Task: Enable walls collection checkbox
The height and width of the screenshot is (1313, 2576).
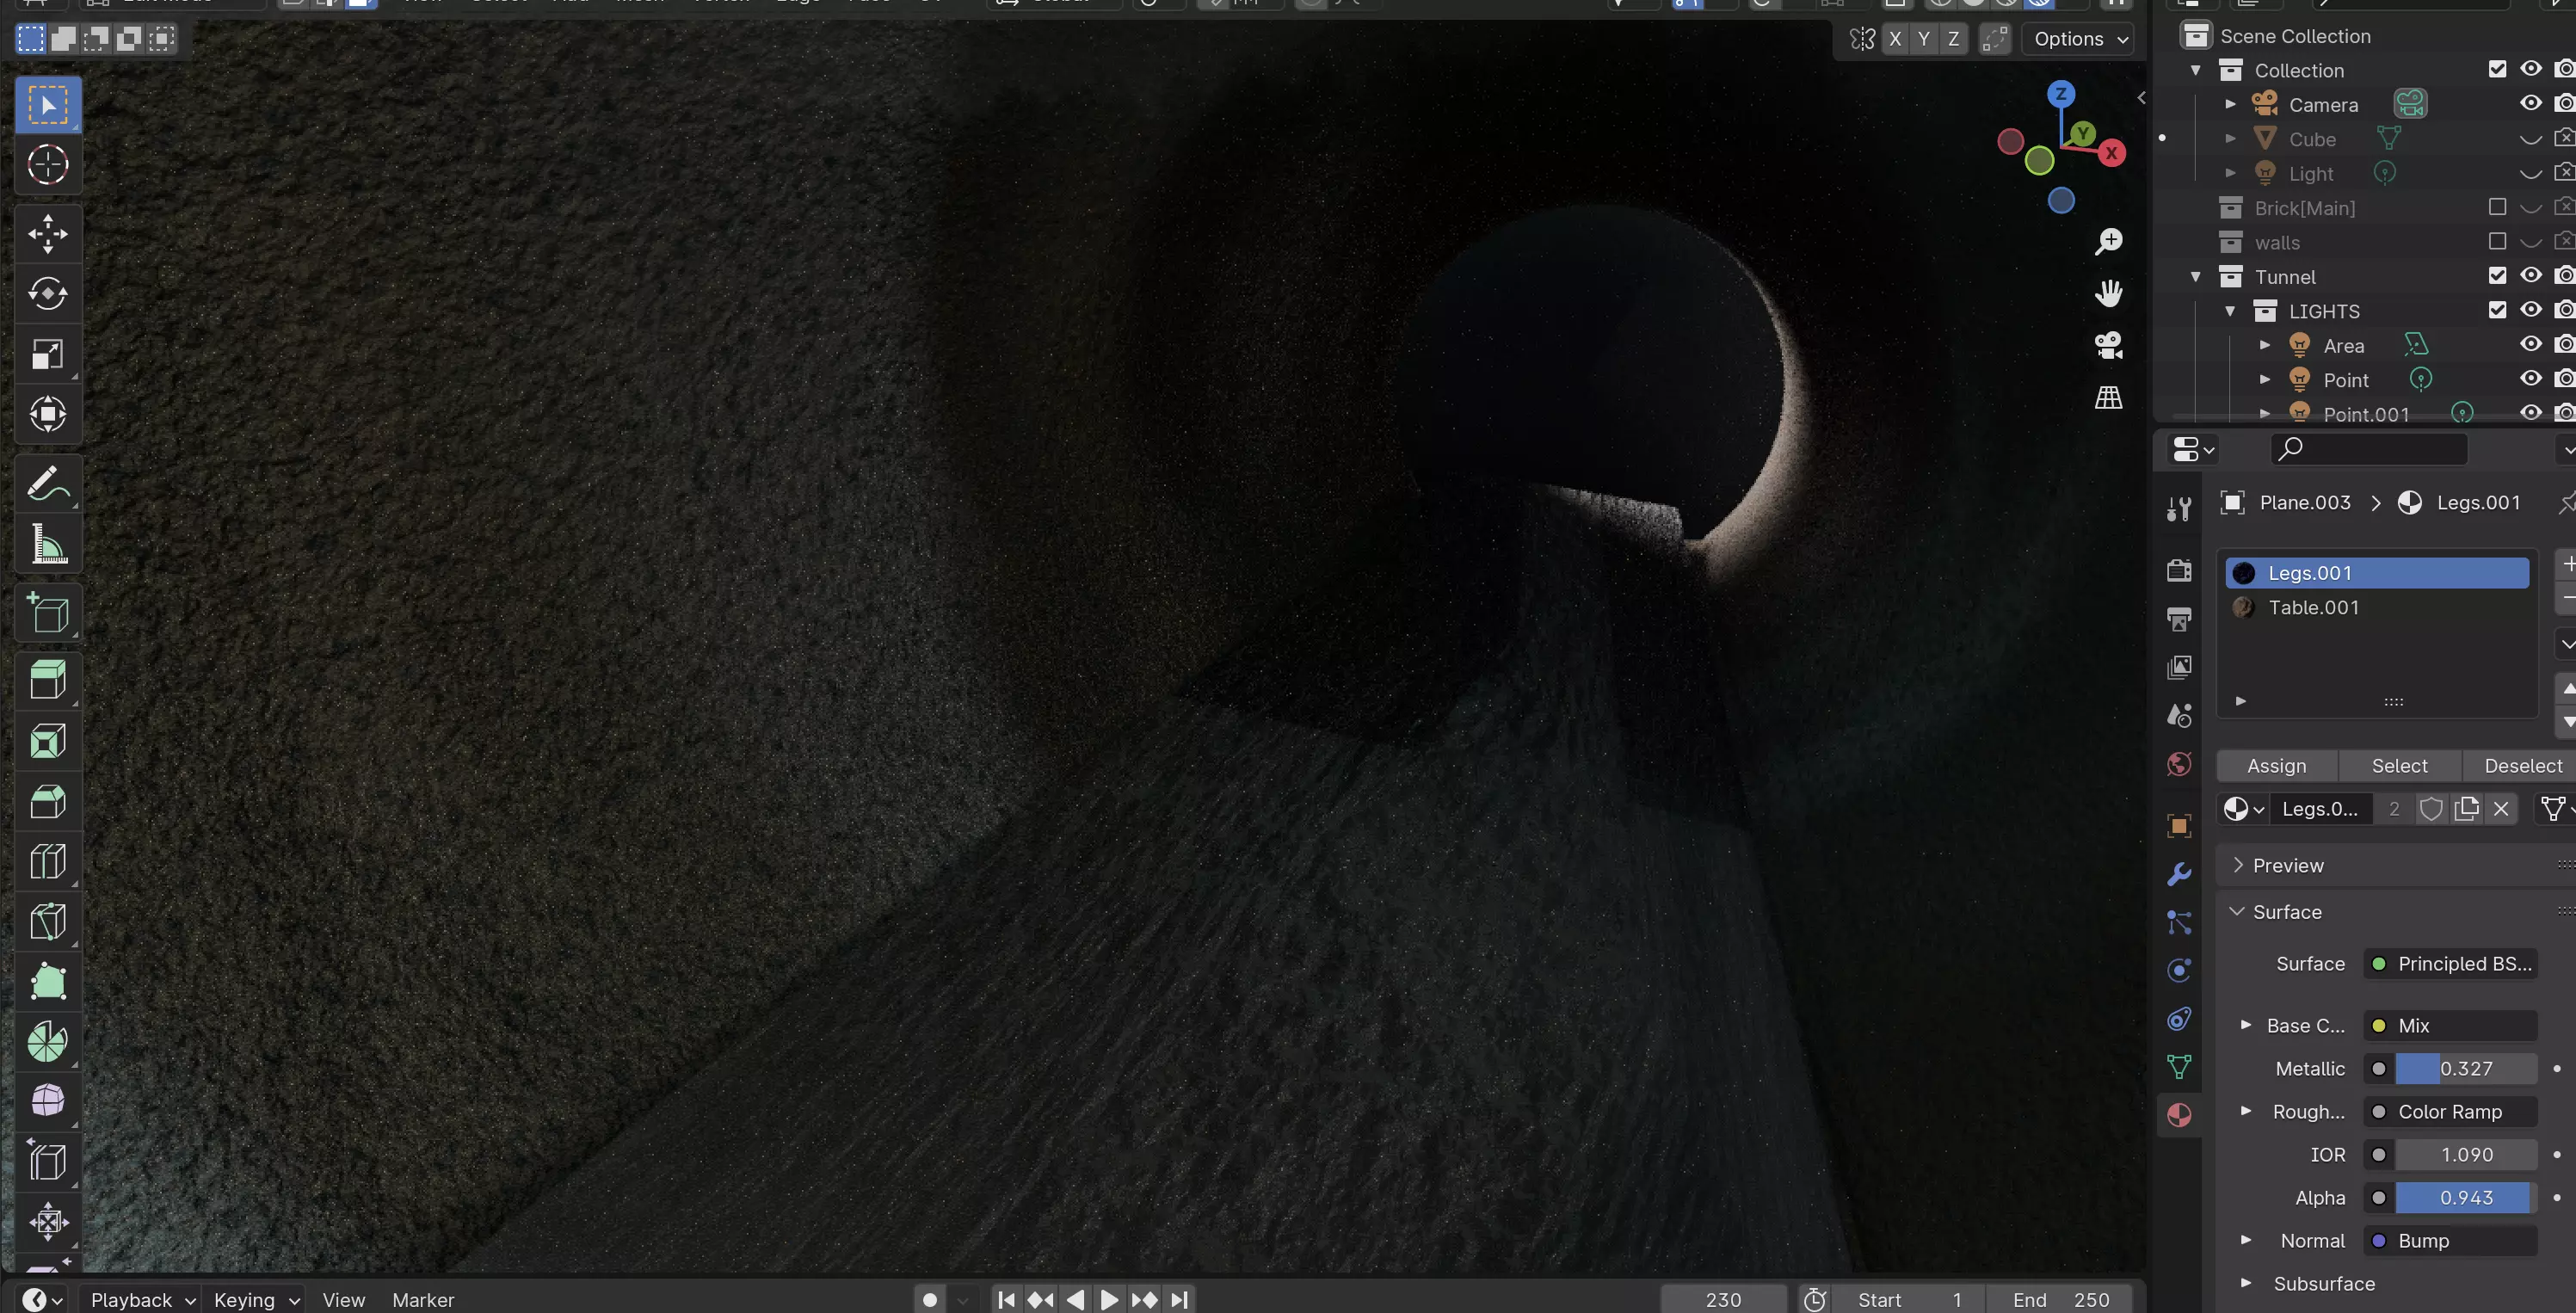Action: [x=2497, y=241]
